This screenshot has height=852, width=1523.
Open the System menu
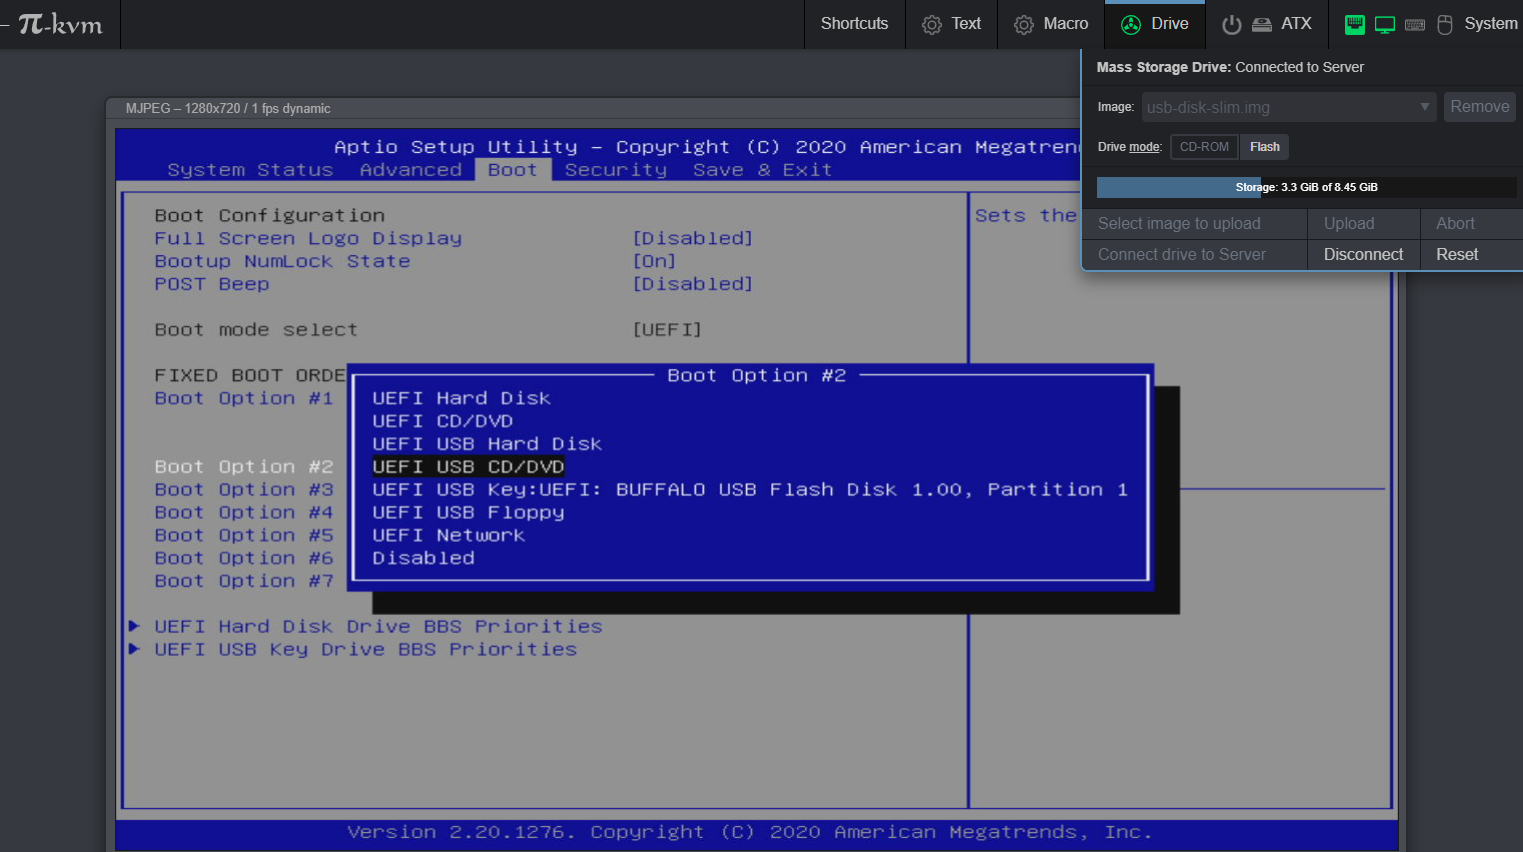pyautogui.click(x=1491, y=23)
